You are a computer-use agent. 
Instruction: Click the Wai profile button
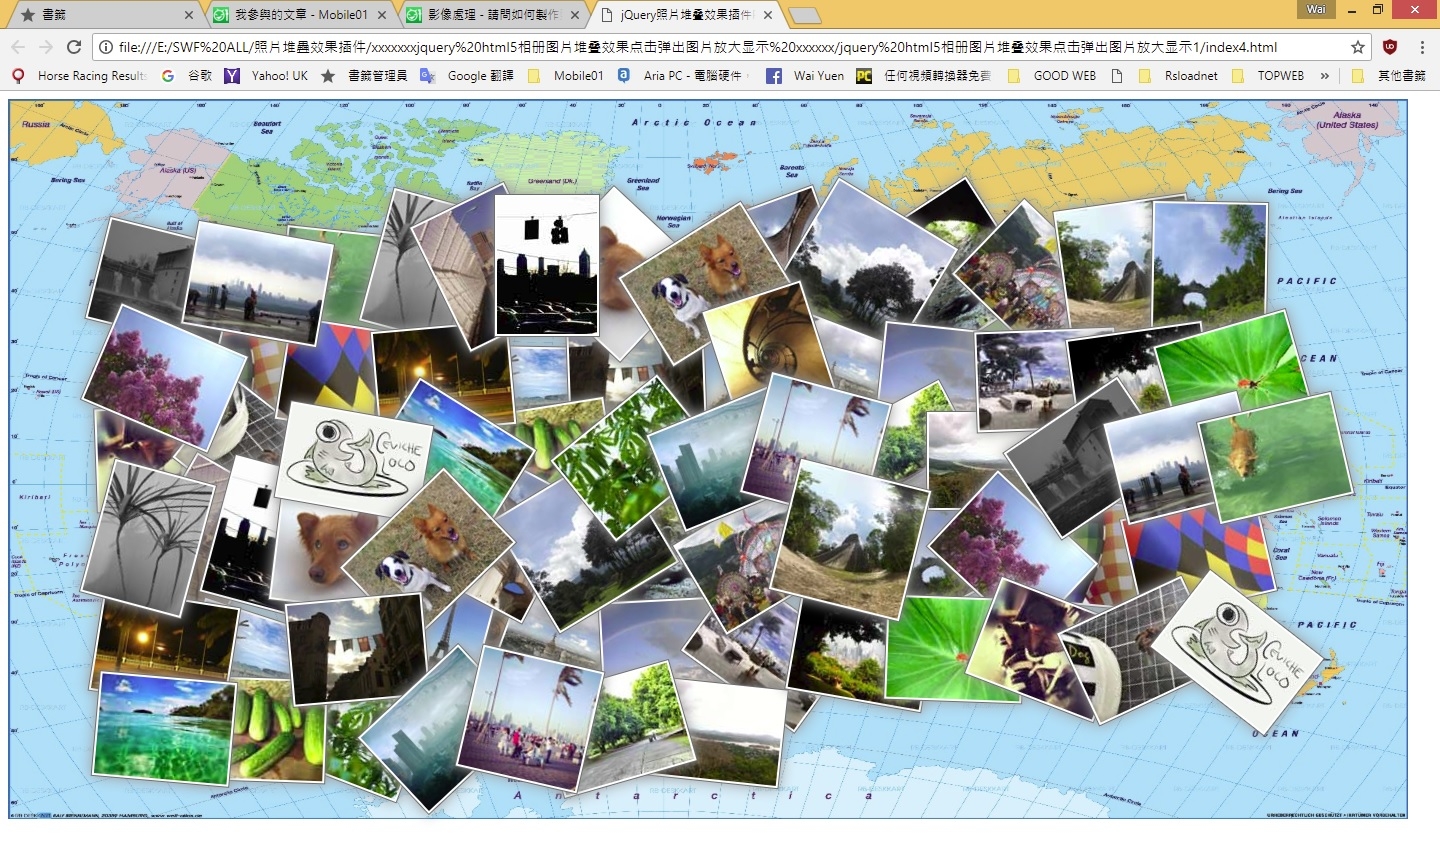1316,9
